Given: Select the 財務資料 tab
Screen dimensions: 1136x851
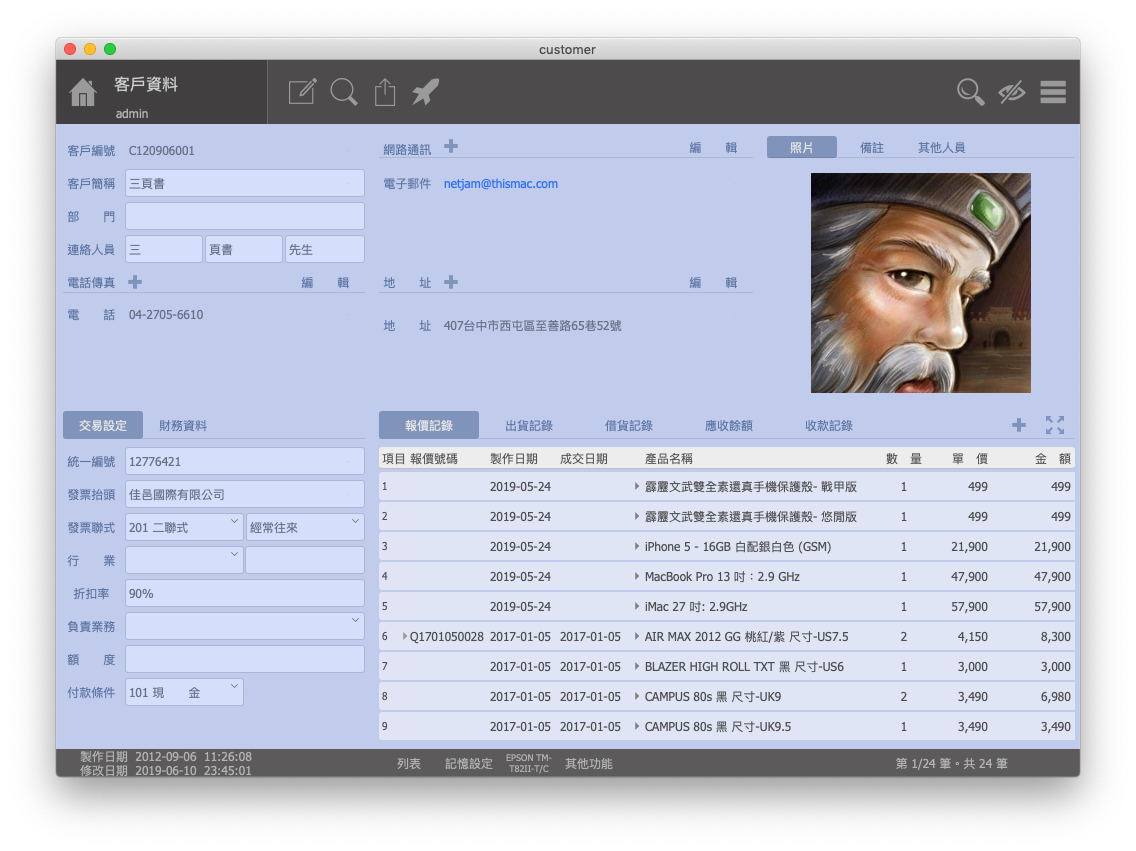Looking at the screenshot, I should (183, 425).
